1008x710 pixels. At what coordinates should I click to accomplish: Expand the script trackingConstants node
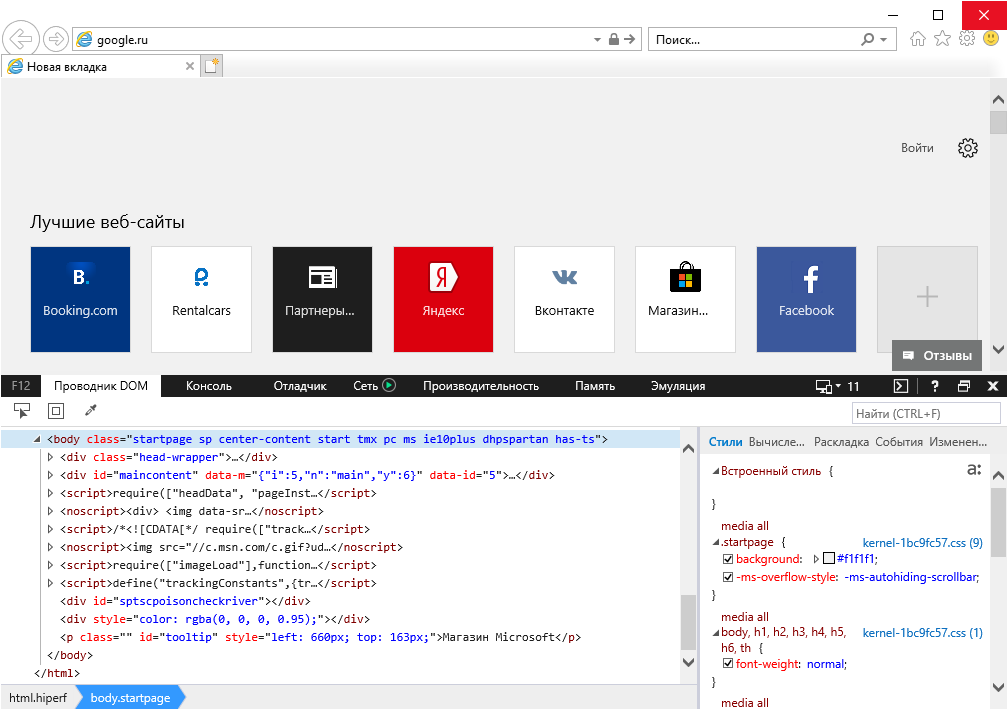click(50, 583)
